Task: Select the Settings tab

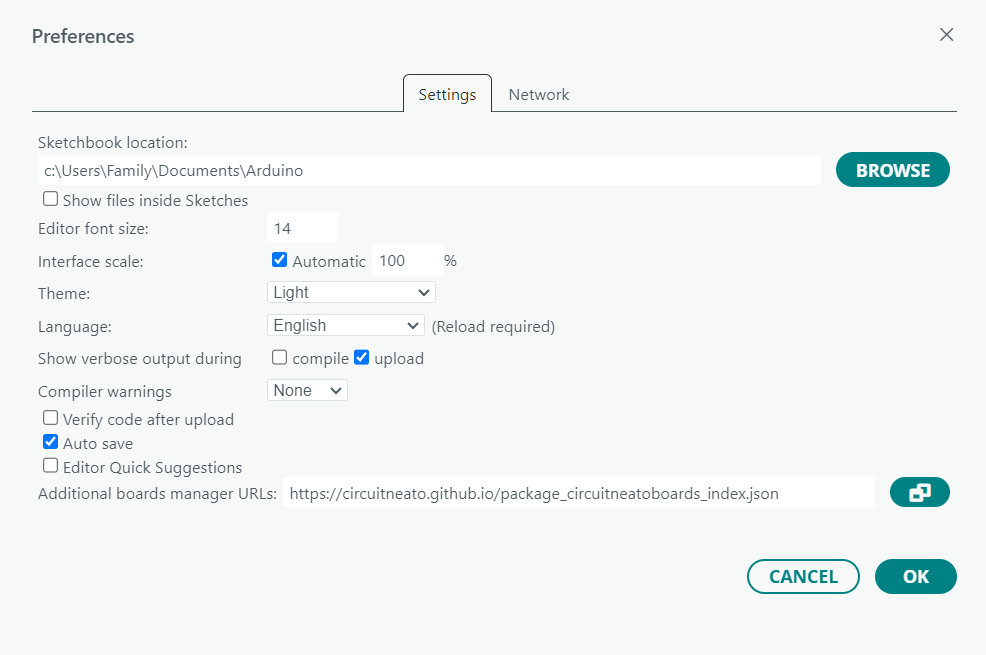Action: point(447,94)
